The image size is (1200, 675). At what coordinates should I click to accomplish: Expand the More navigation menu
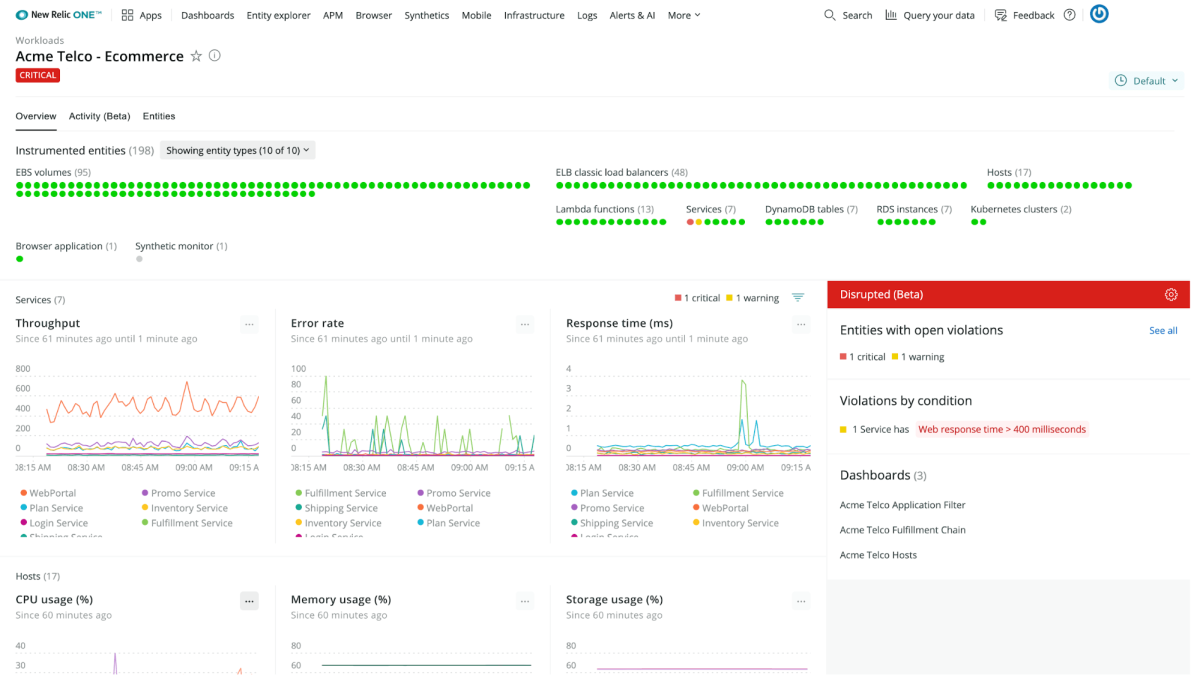tap(684, 15)
